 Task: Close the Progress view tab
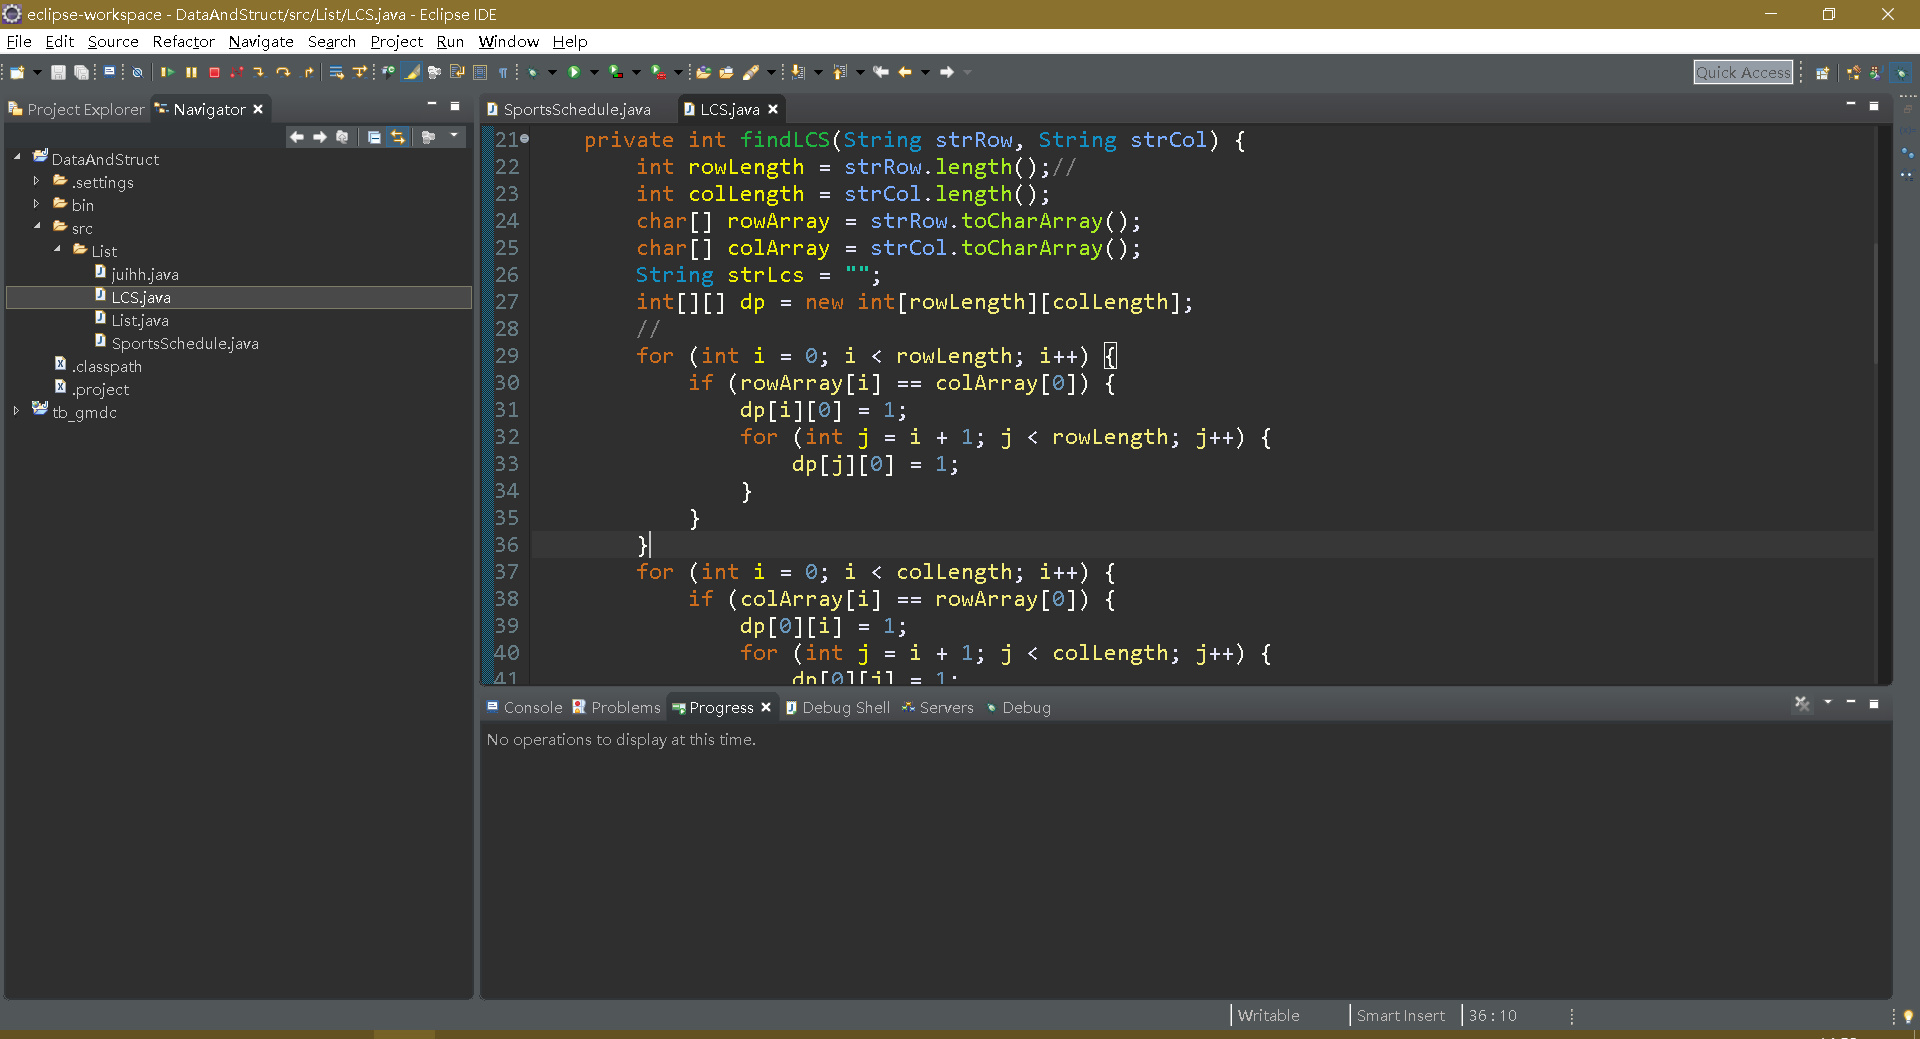(x=766, y=707)
